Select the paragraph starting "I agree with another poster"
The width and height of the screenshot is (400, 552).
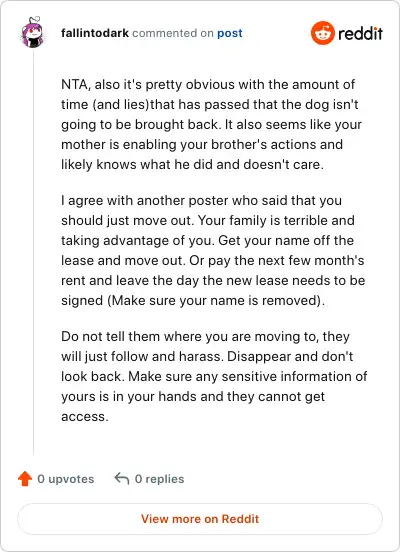[213, 250]
